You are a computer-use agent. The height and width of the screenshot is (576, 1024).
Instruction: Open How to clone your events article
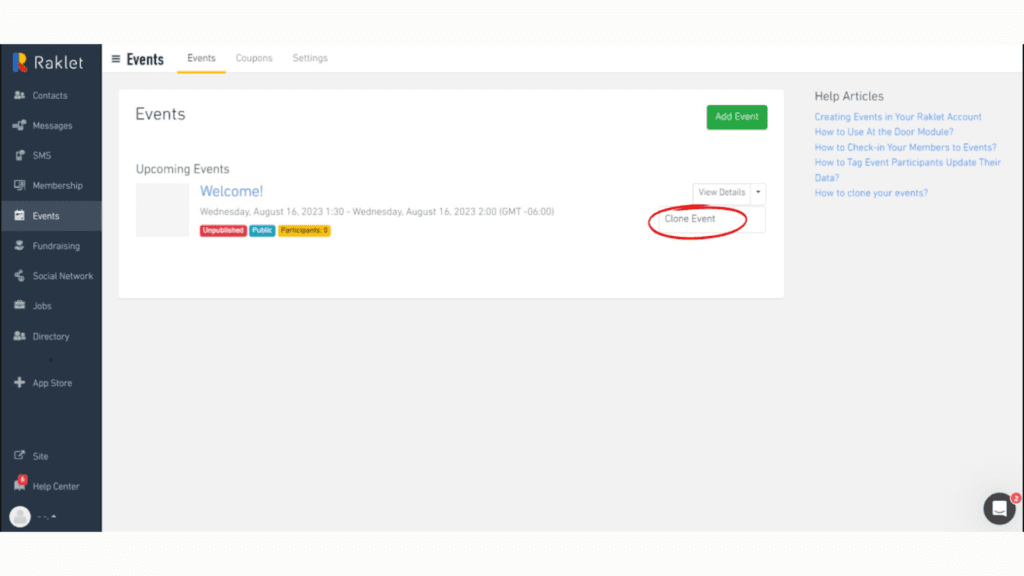pyautogui.click(x=871, y=193)
